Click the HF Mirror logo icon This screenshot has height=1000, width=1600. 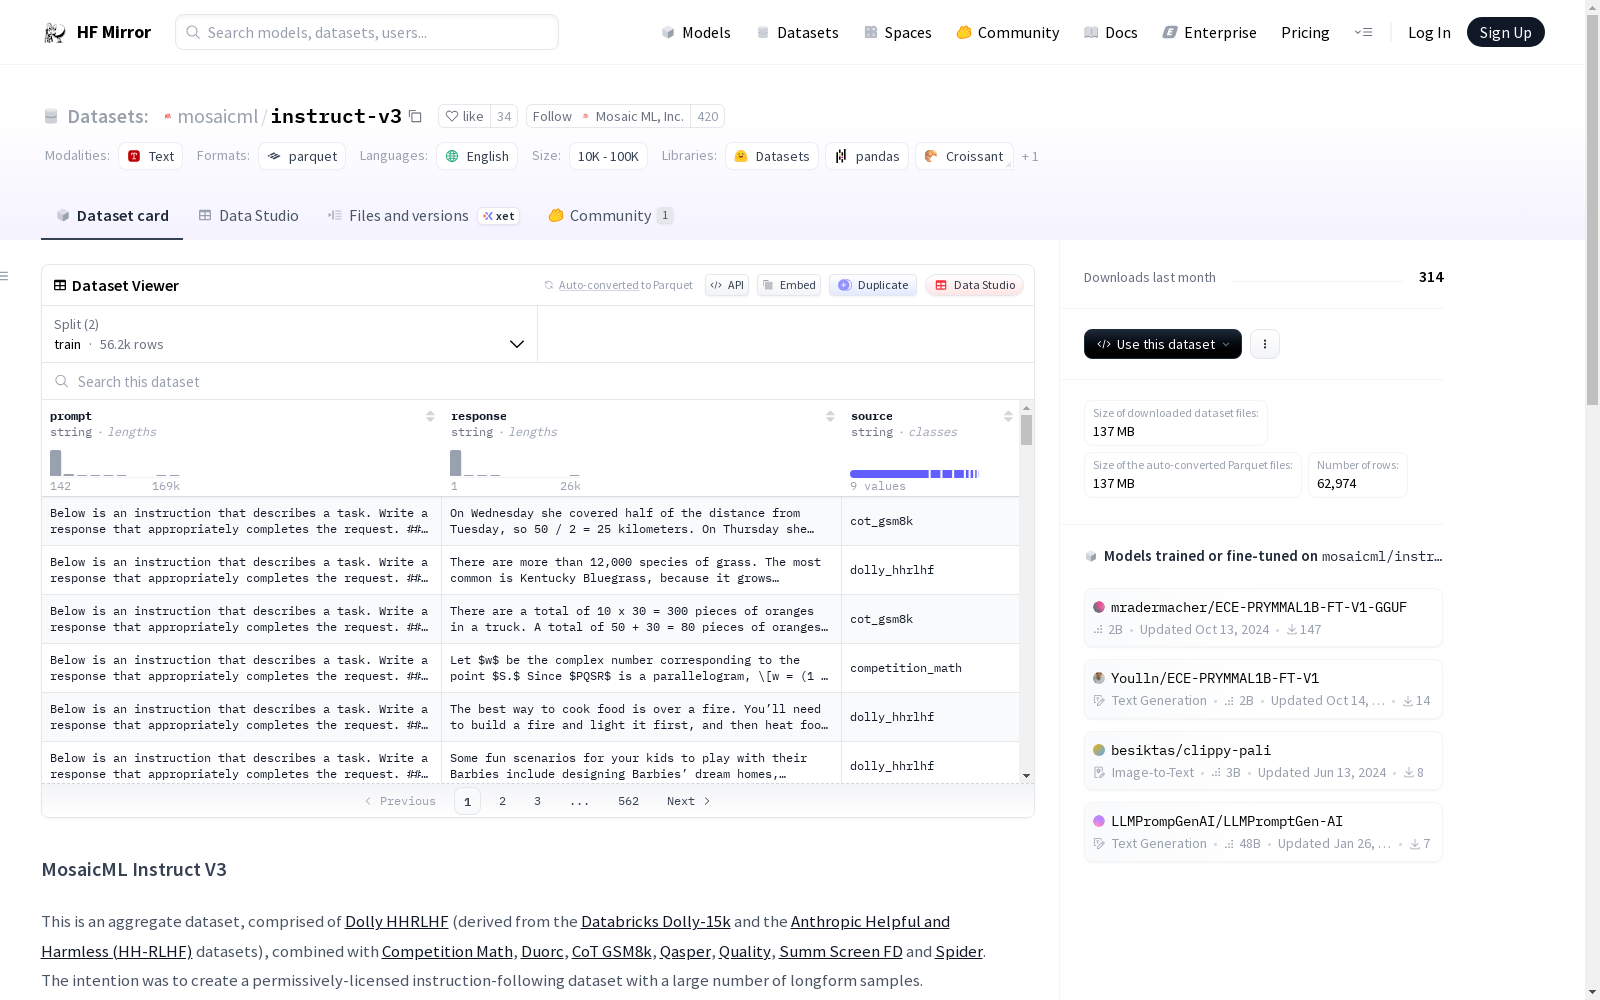(x=54, y=33)
